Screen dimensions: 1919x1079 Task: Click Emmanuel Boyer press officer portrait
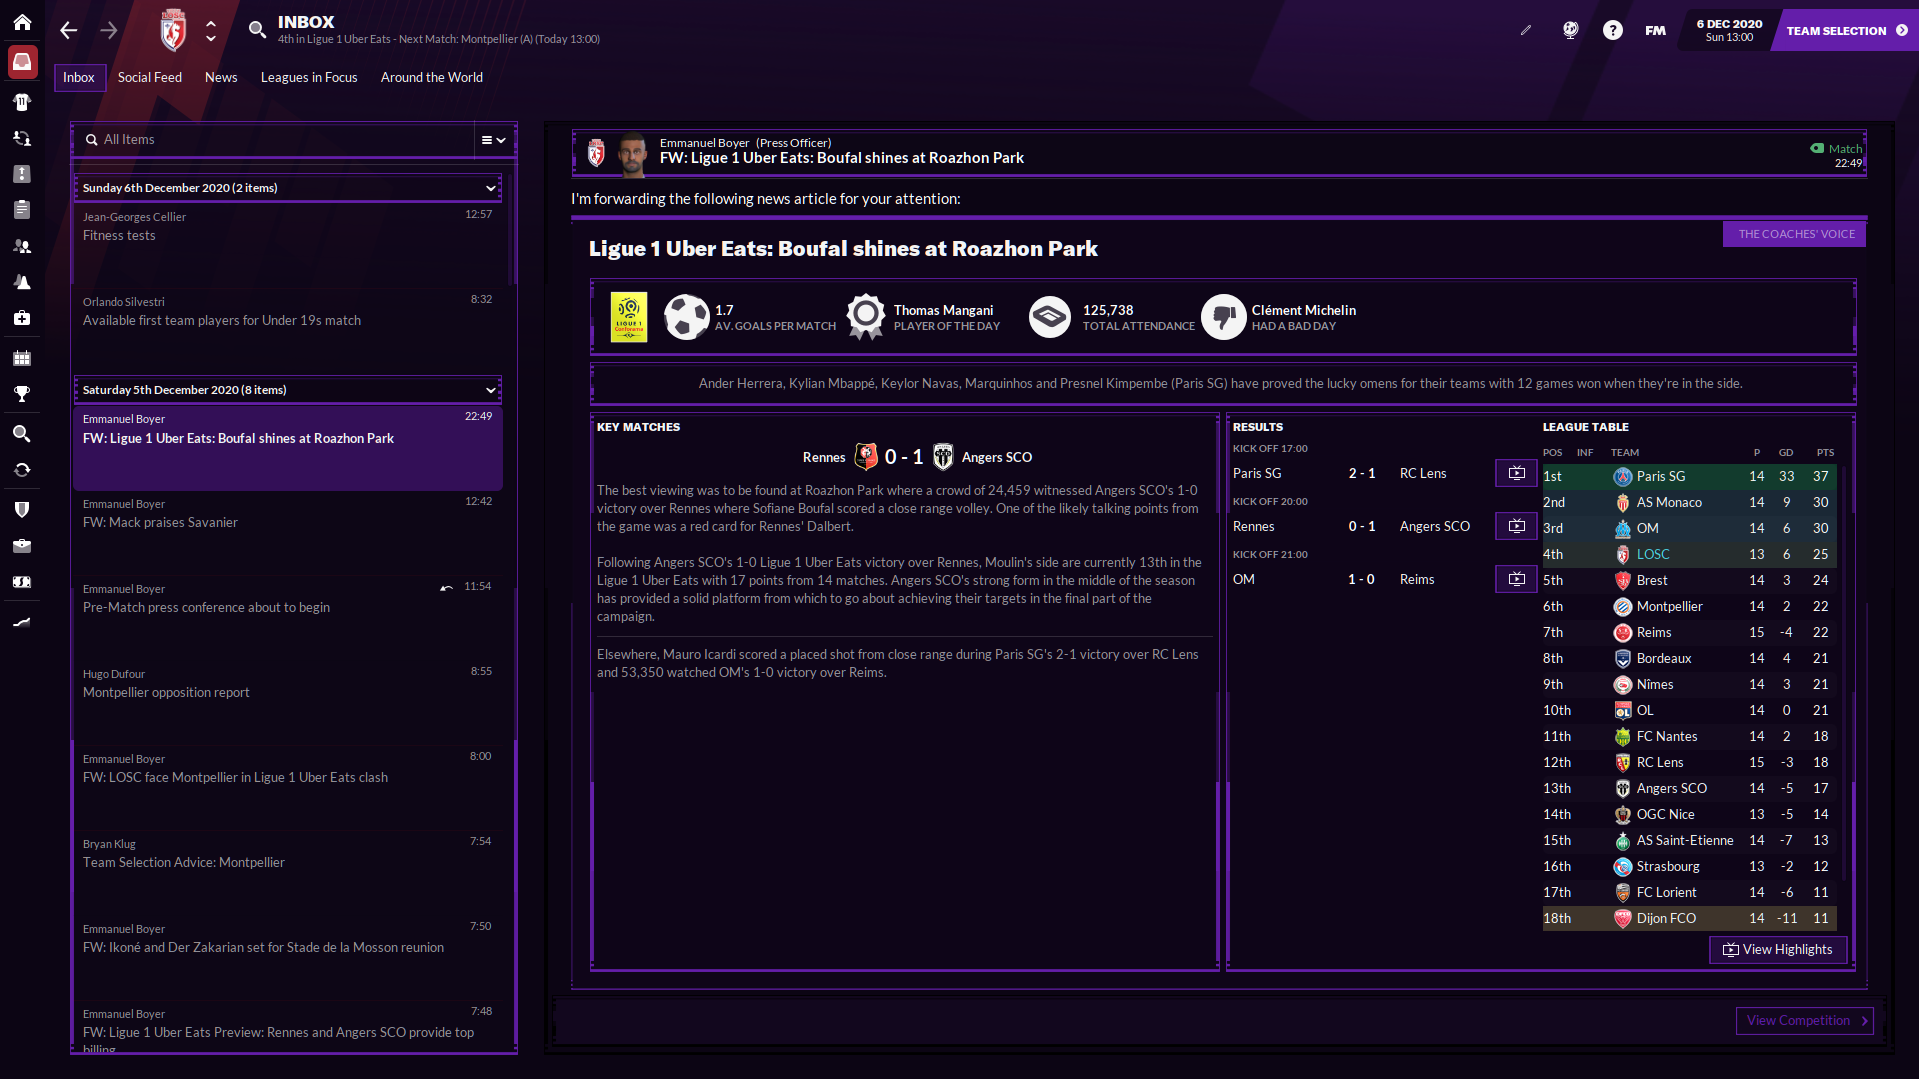click(632, 154)
